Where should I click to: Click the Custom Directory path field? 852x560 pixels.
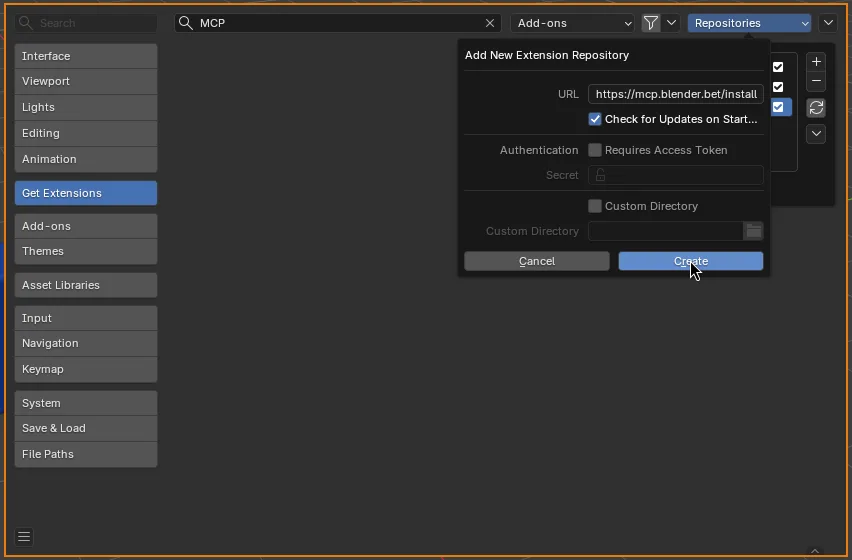tap(666, 231)
